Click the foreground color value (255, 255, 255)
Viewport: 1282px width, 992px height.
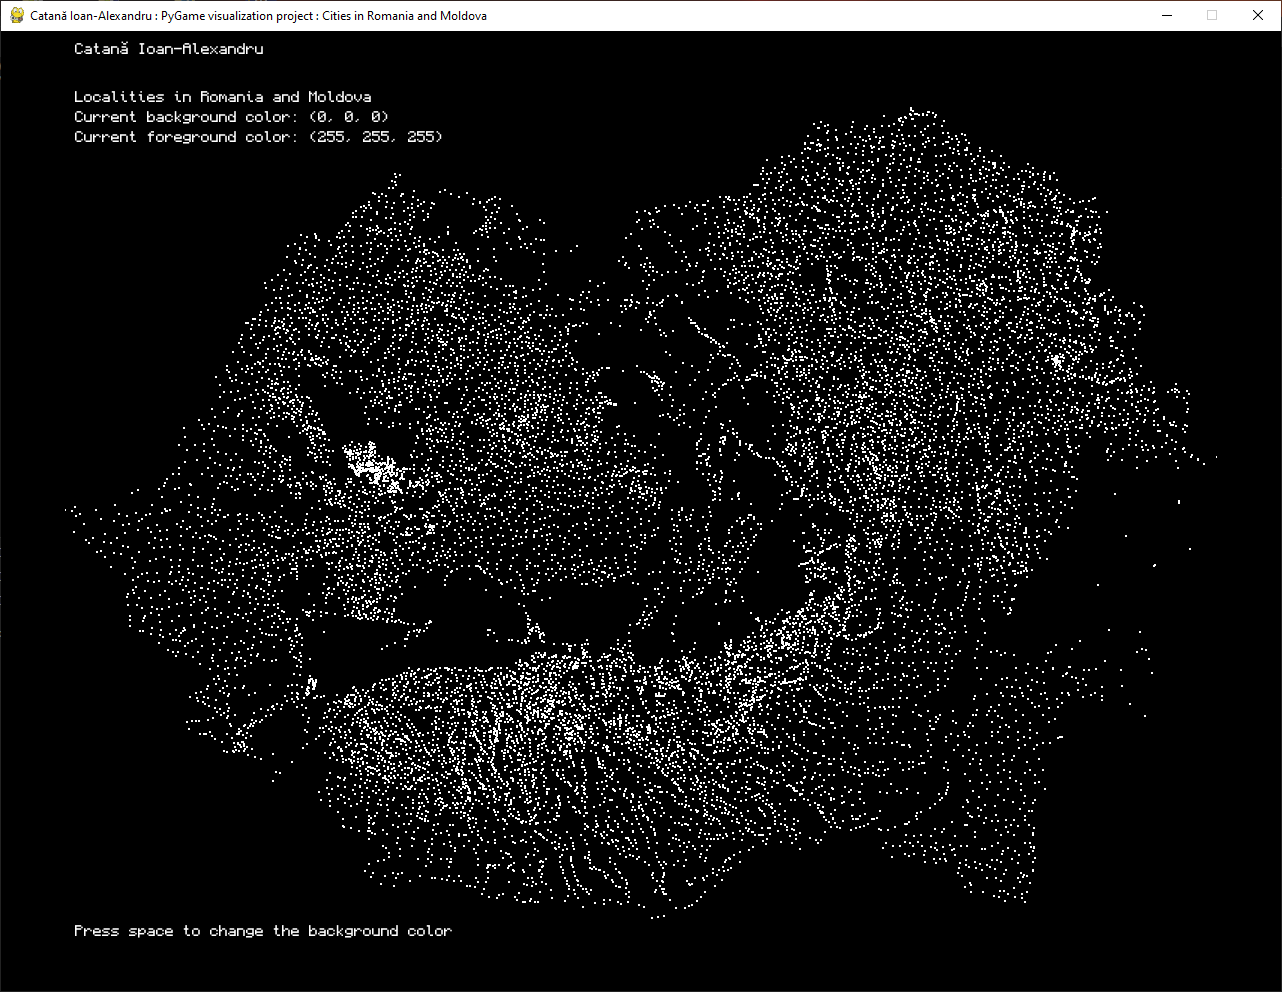tap(376, 137)
